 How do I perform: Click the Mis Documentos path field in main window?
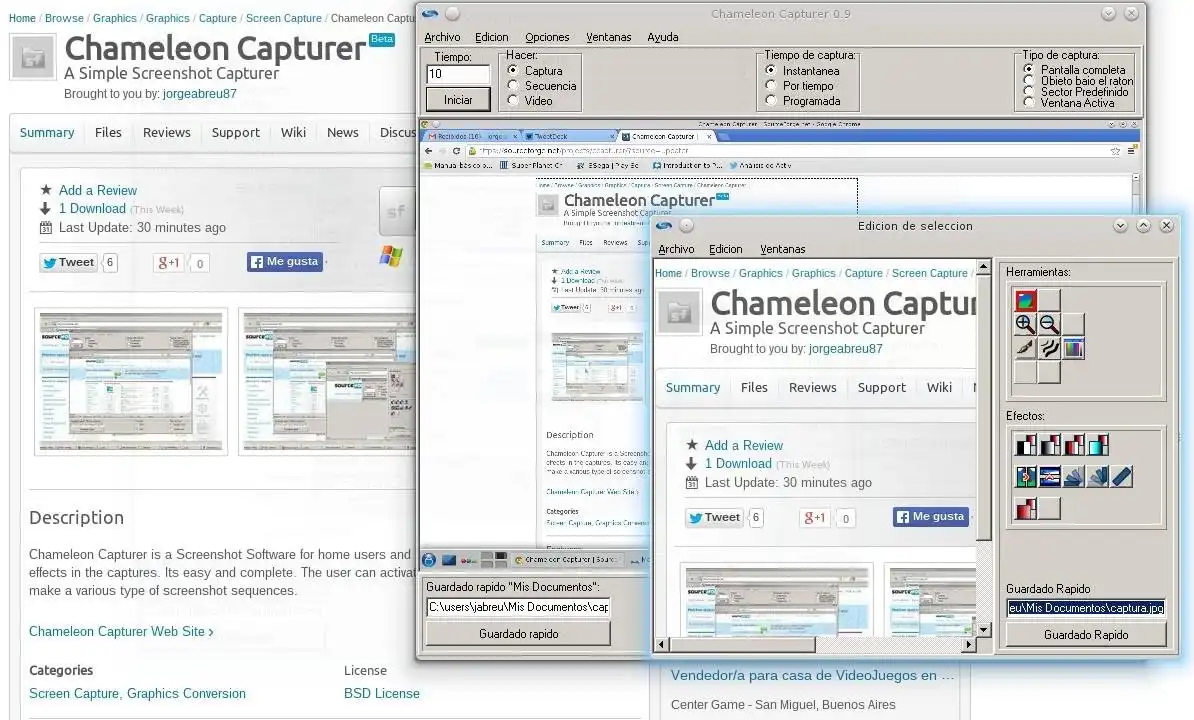[x=518, y=607]
